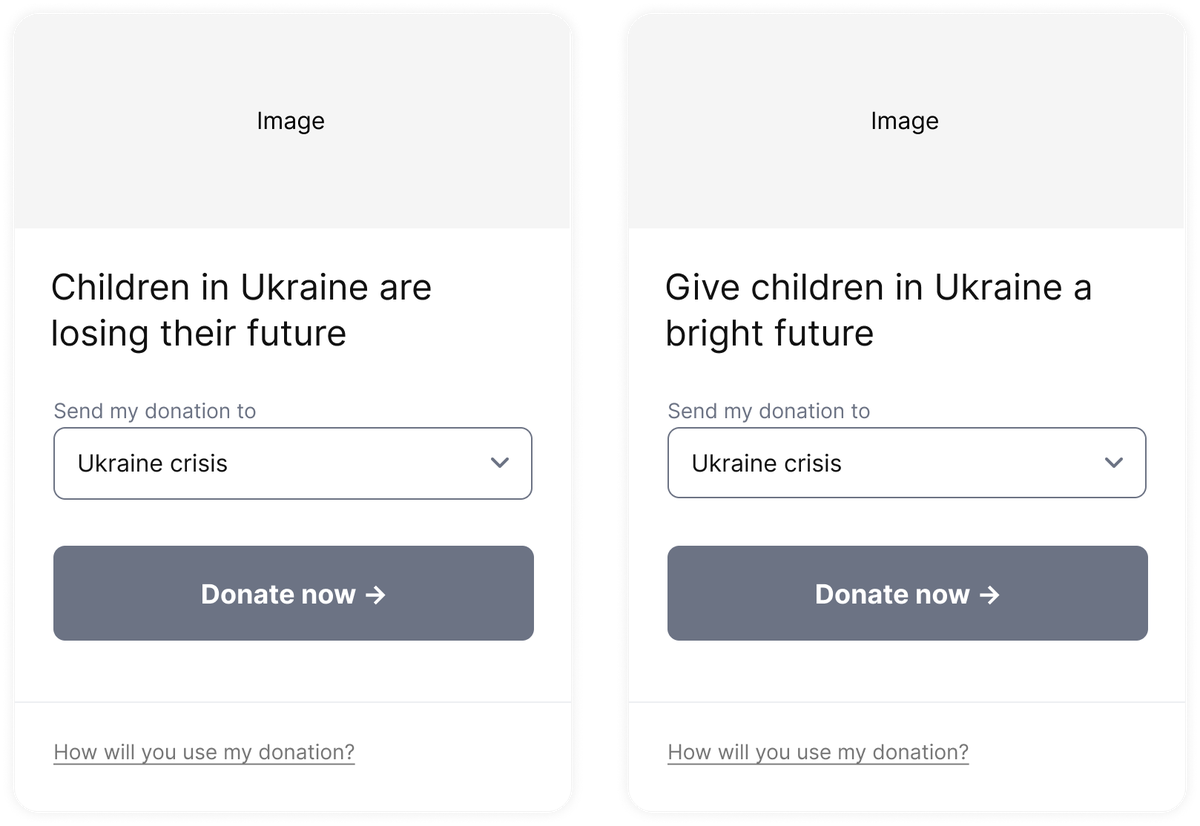This screenshot has height=826, width=1200.
Task: Open the left card's Ukraine crisis dropdown
Action: [x=292, y=463]
